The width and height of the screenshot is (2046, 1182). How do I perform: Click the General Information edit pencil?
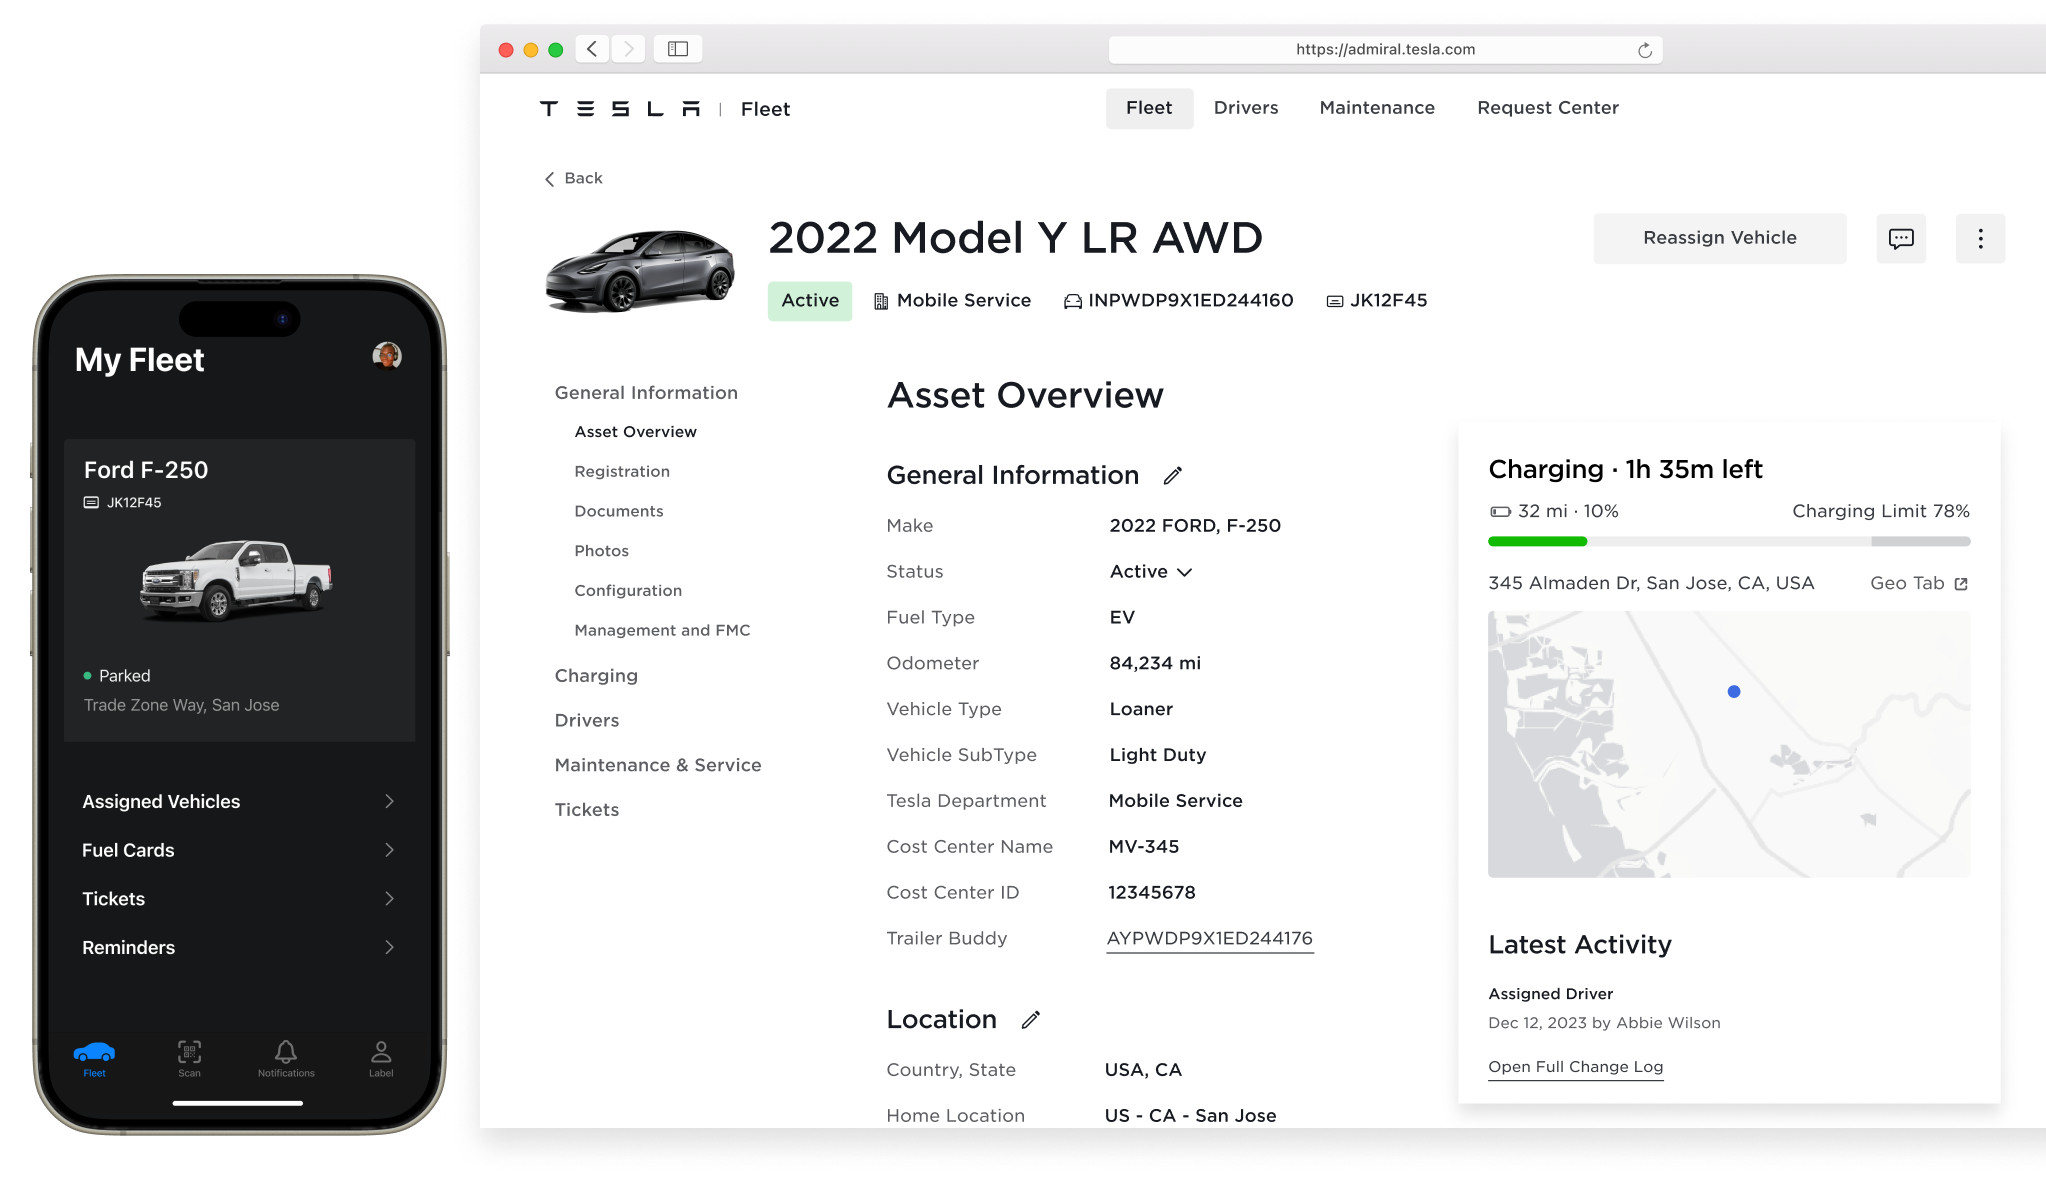click(1173, 476)
